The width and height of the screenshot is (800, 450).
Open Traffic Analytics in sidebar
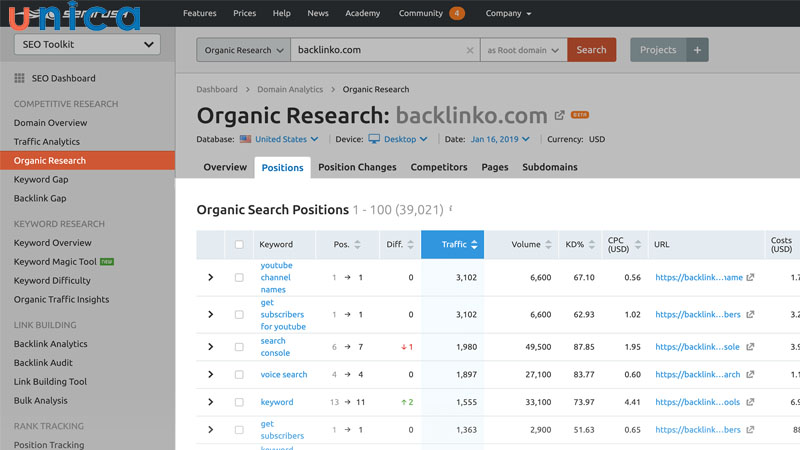(x=47, y=142)
